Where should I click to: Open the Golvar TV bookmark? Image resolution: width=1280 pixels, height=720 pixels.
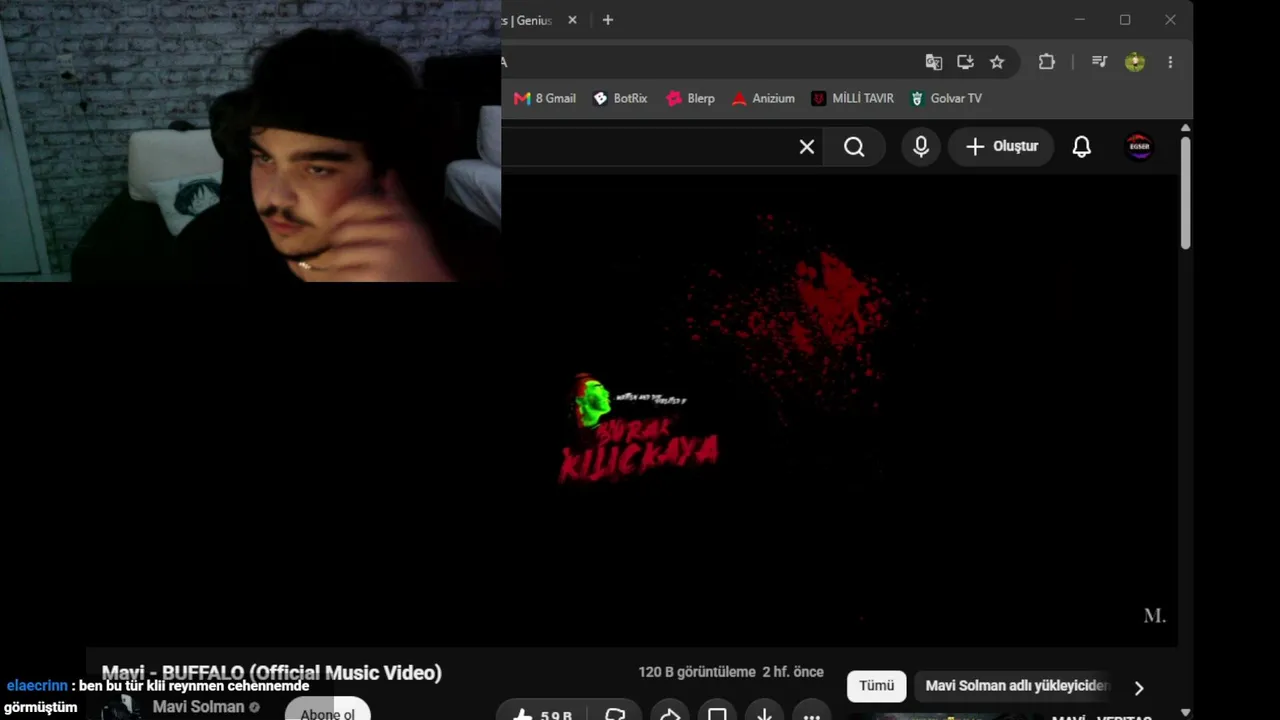coord(946,98)
